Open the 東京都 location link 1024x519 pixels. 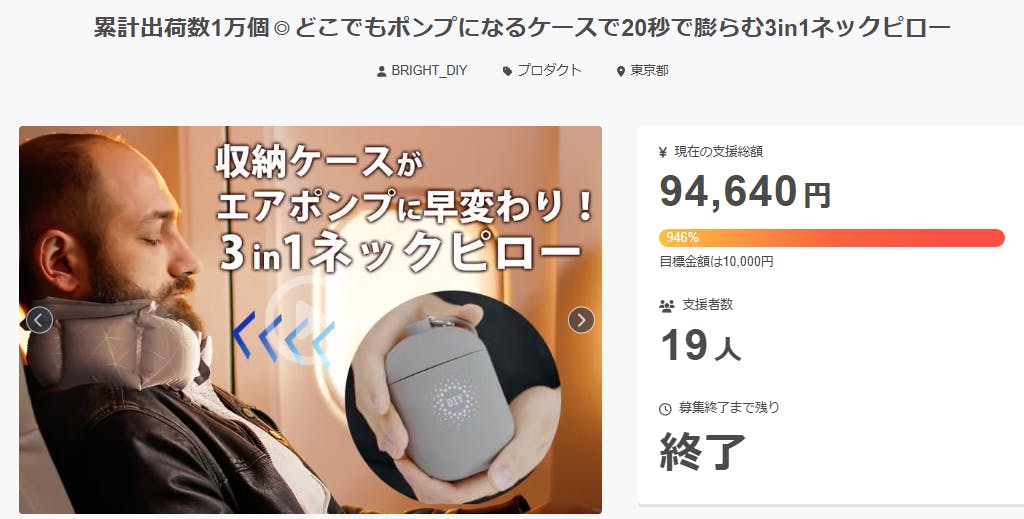click(x=649, y=71)
